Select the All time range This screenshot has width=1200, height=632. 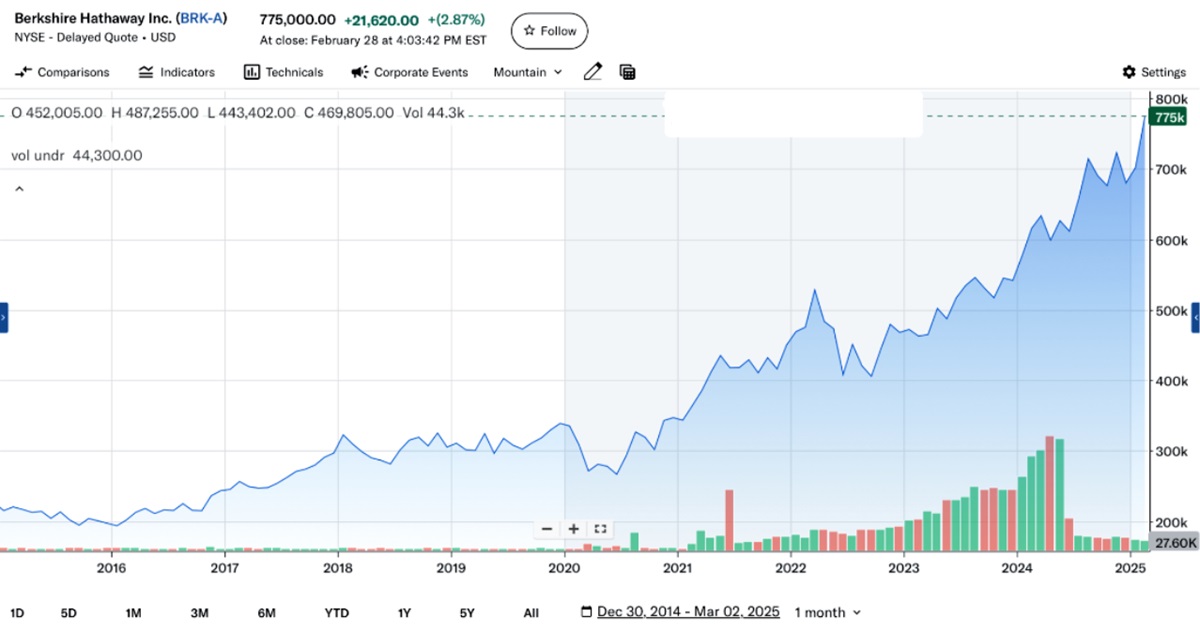531,612
